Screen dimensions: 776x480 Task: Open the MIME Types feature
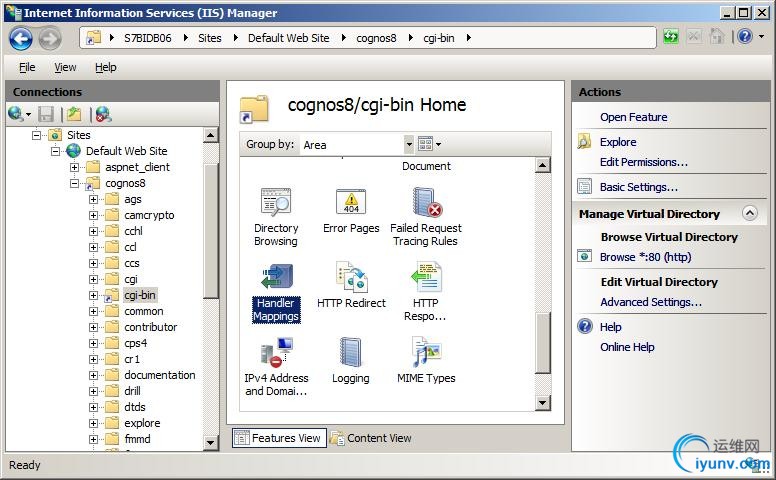(426, 361)
